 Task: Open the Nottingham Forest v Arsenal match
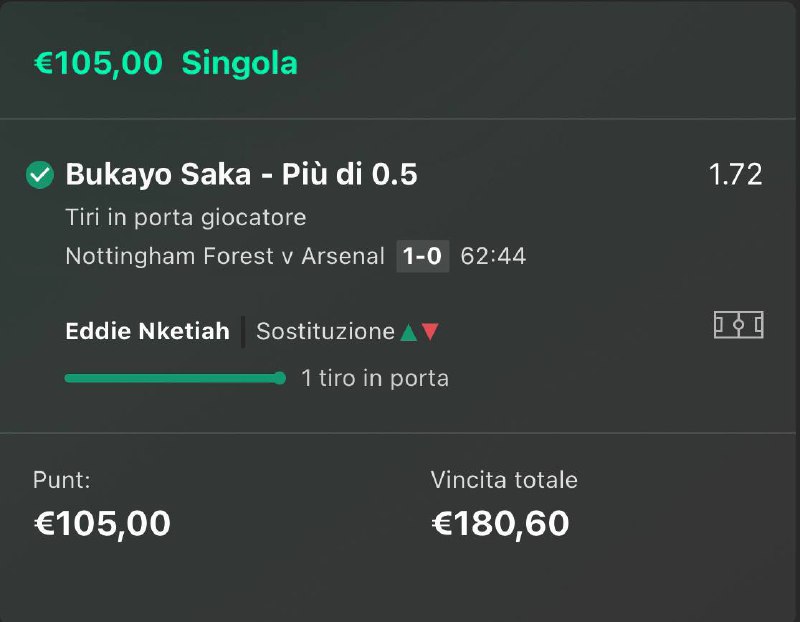(225, 256)
